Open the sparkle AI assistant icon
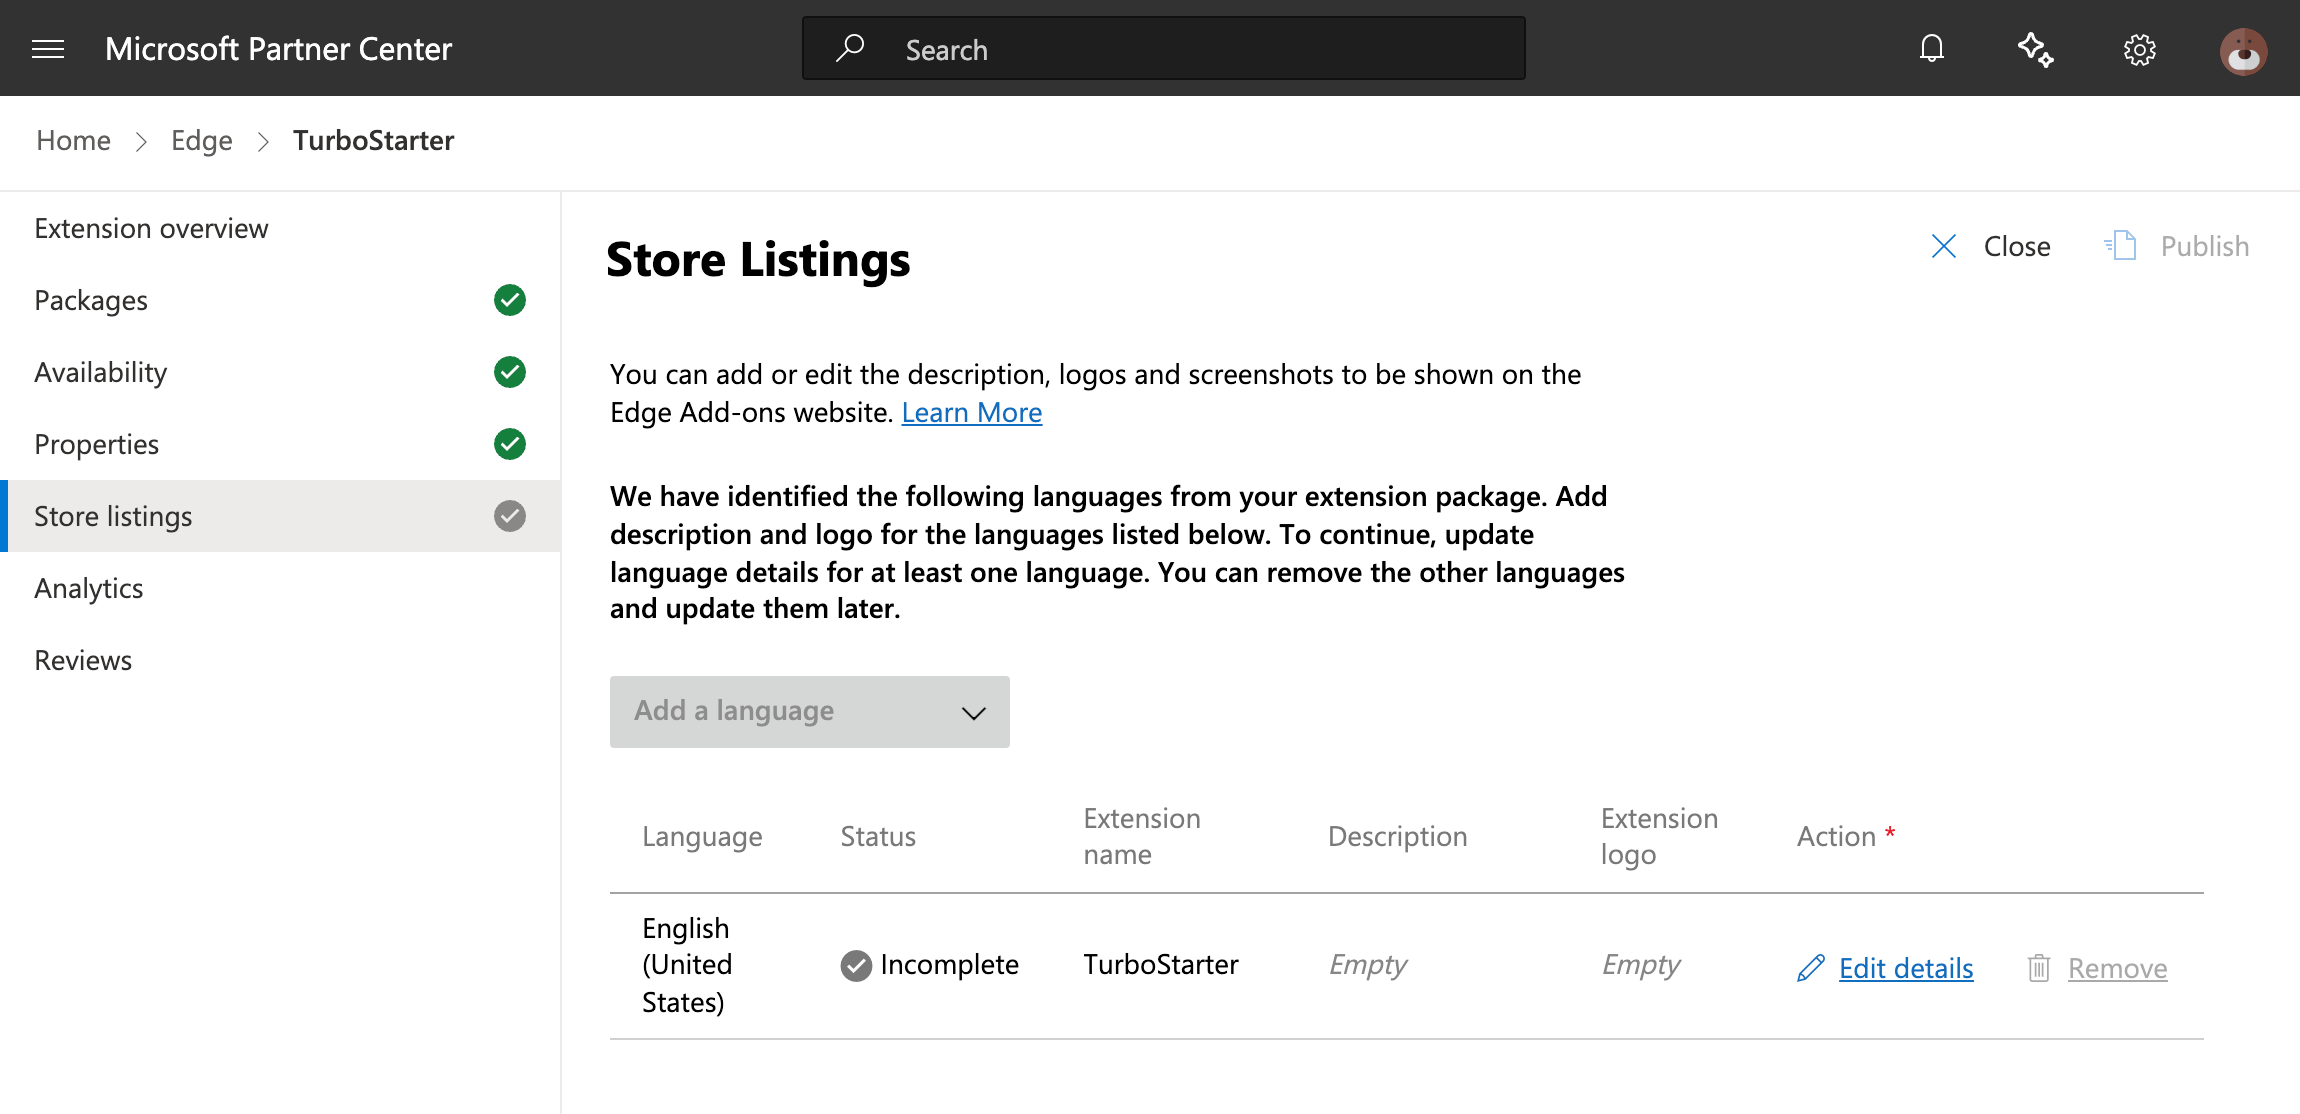Screen dimensions: 2300x1114 tap(2035, 49)
